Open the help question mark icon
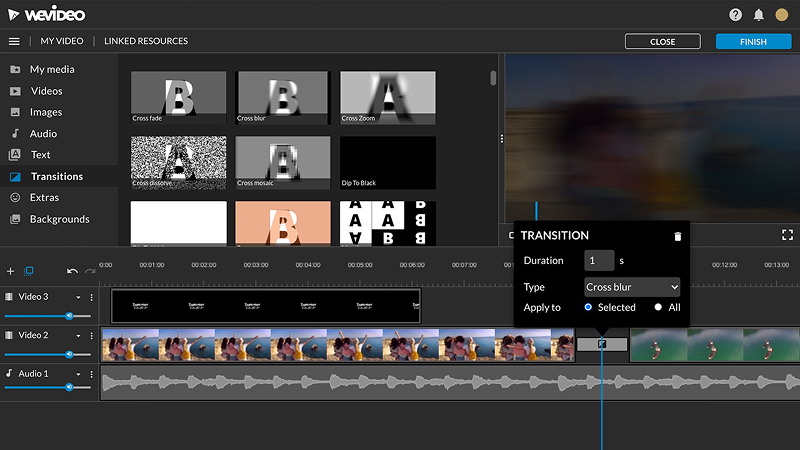 point(736,15)
